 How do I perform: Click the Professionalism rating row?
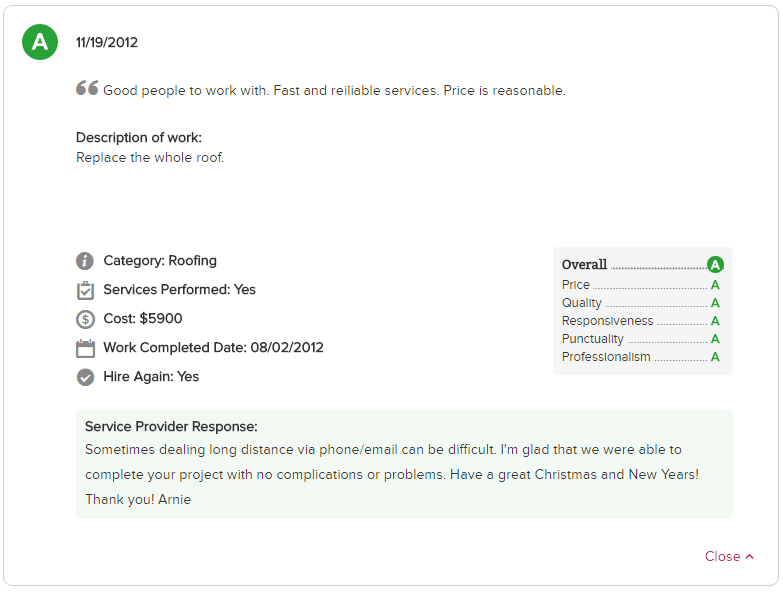click(641, 357)
